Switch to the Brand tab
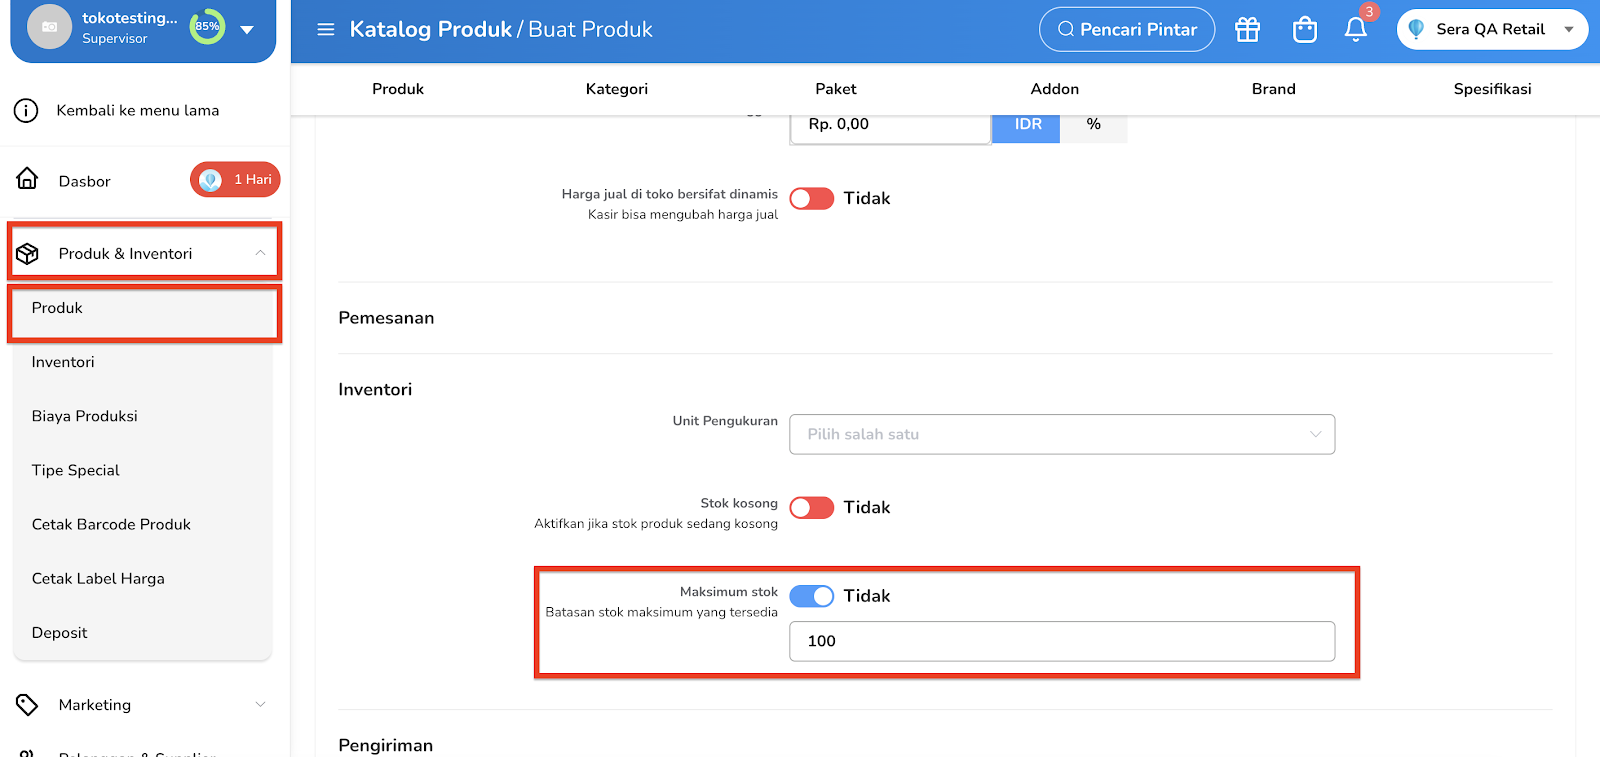The width and height of the screenshot is (1600, 757). (1274, 89)
